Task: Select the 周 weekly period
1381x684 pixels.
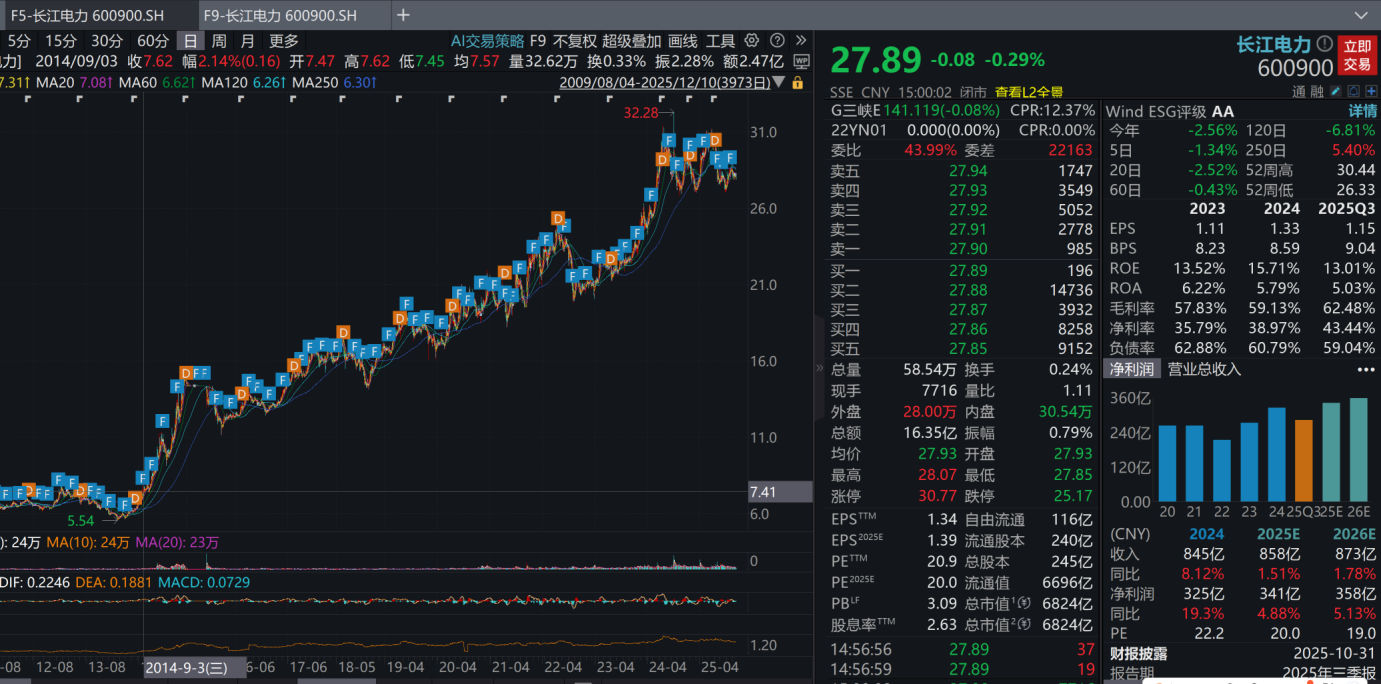Action: click(x=218, y=41)
